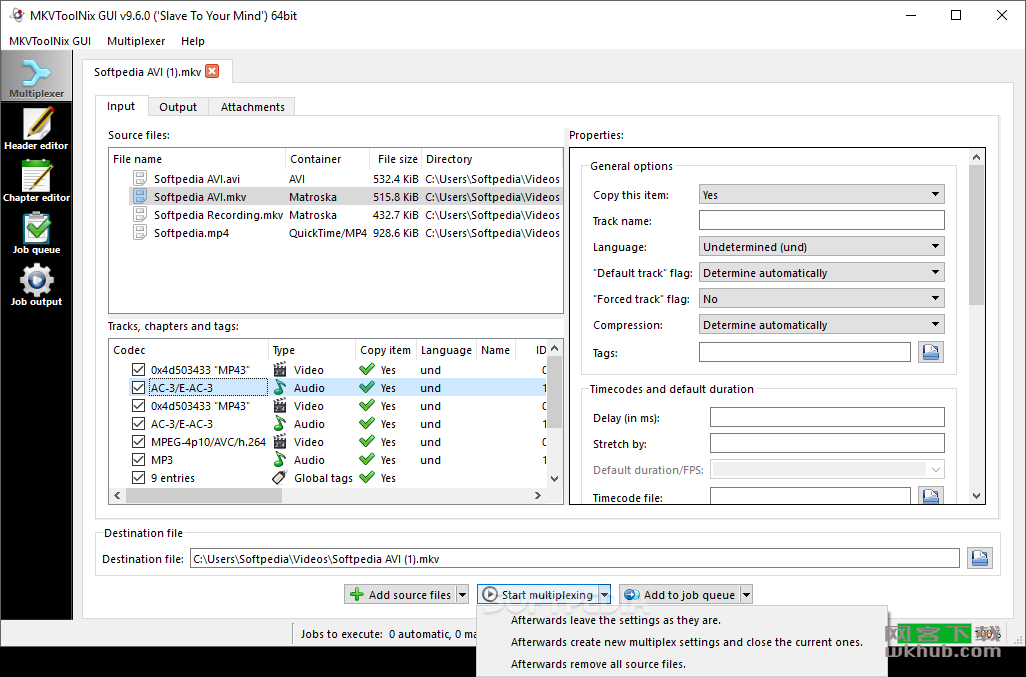Screen dimensions: 1026x677
Task: Open the "Default track" flag dropdown
Action: click(x=821, y=273)
